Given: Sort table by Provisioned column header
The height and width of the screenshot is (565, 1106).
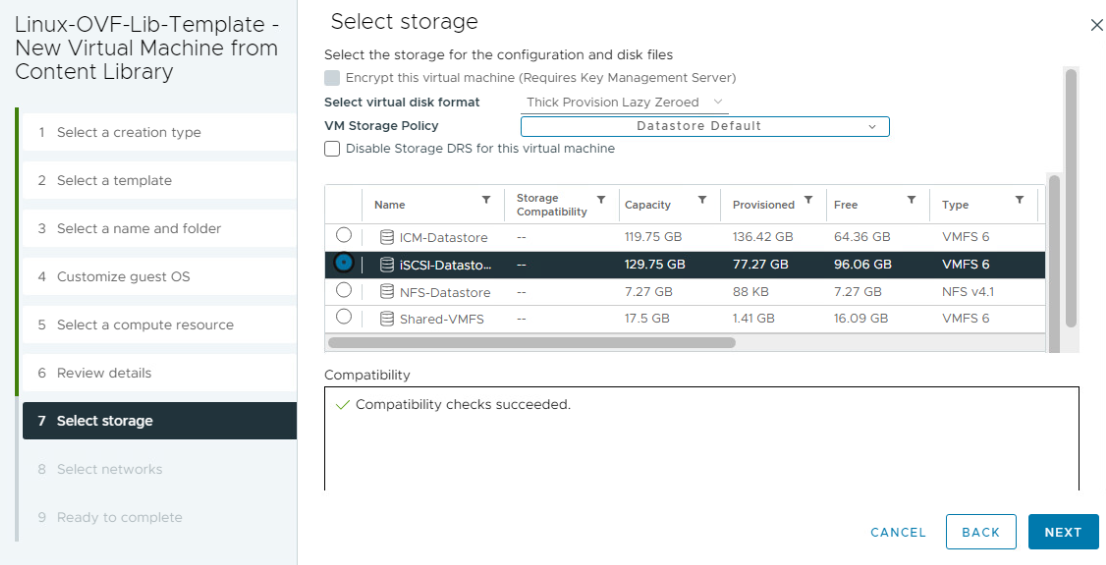Looking at the screenshot, I should pyautogui.click(x=763, y=205).
